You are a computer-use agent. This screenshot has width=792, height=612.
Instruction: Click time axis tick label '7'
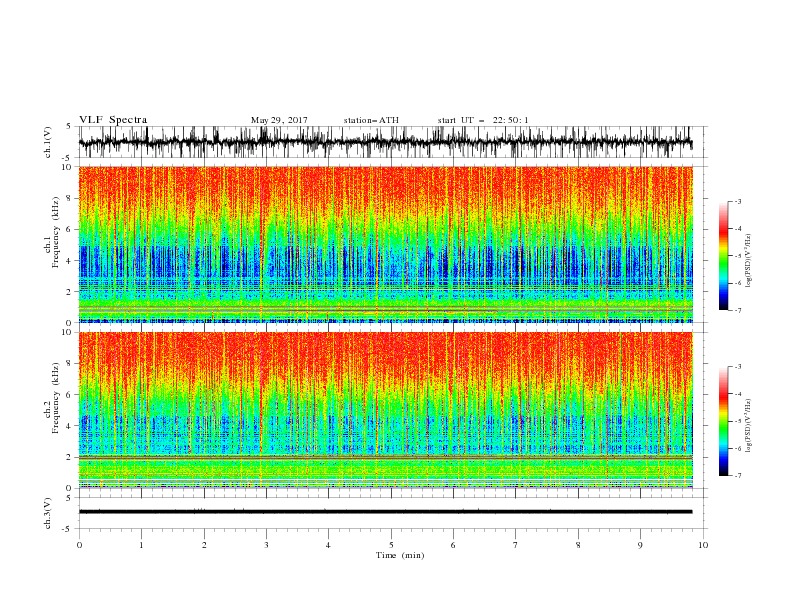pos(516,545)
